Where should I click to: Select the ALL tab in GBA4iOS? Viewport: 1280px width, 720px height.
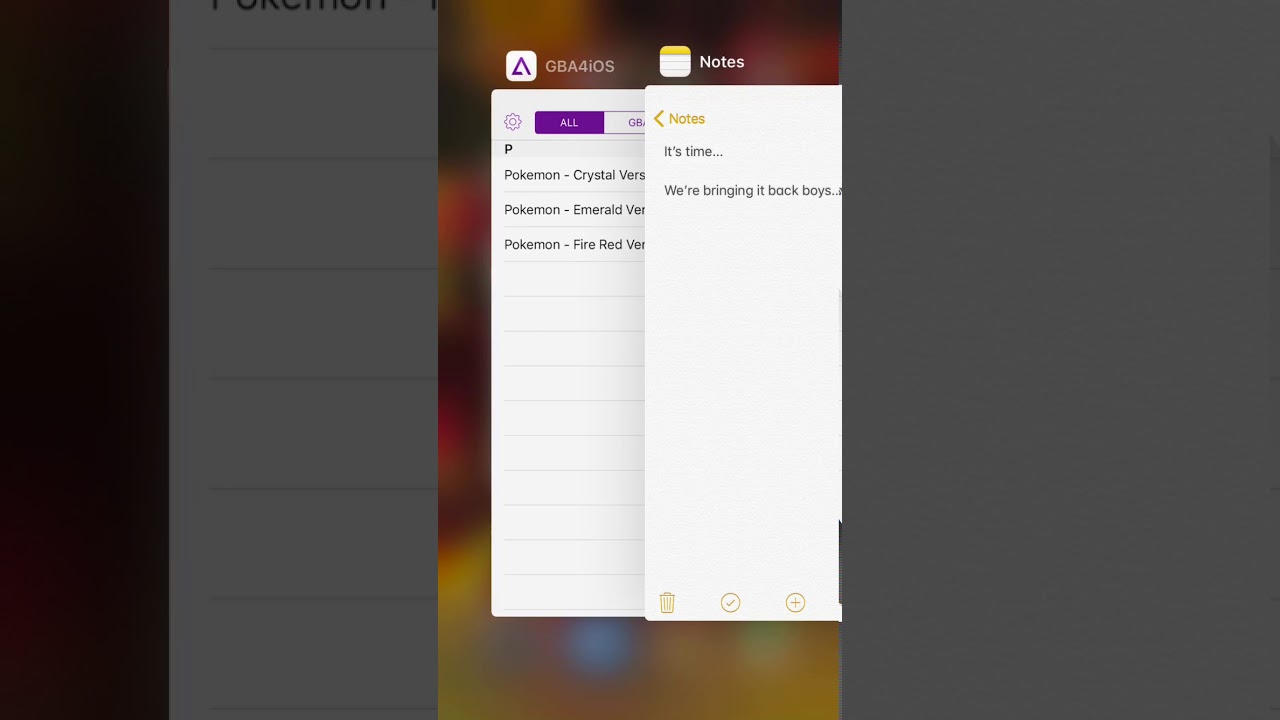tap(569, 123)
